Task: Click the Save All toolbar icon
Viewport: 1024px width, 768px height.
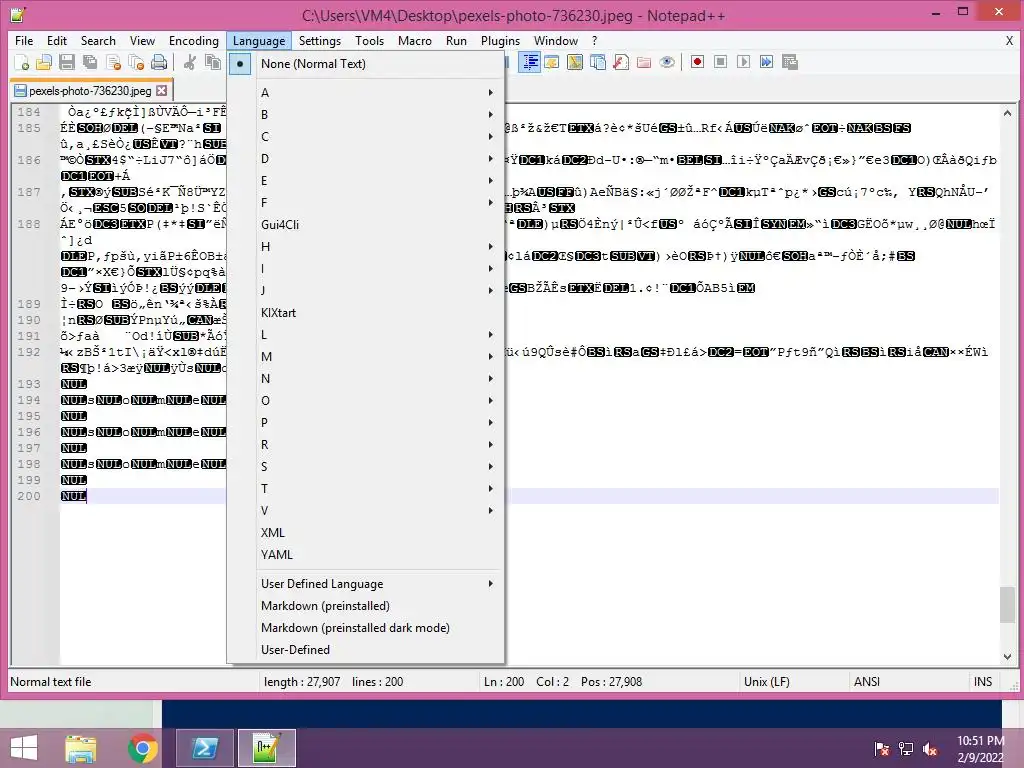Action: [x=89, y=63]
